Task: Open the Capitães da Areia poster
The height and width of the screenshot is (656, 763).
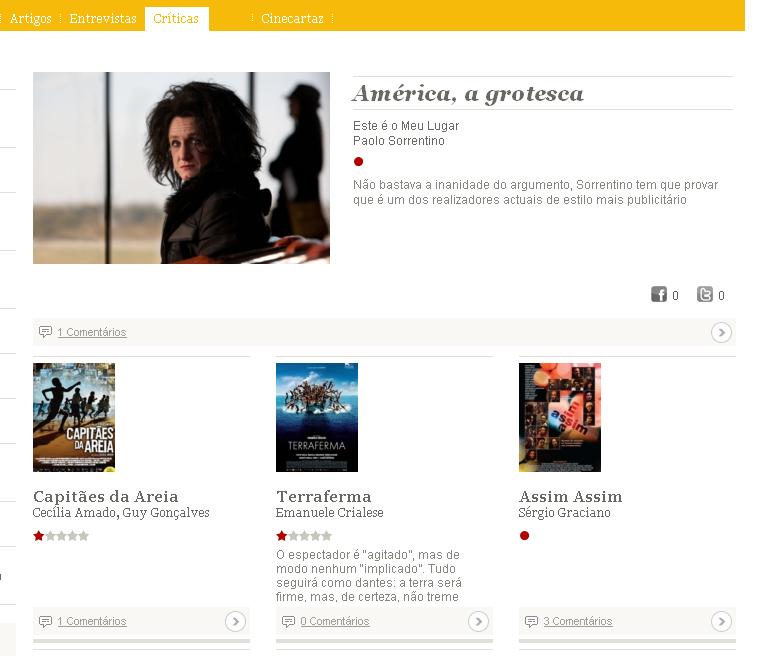Action: [x=74, y=417]
